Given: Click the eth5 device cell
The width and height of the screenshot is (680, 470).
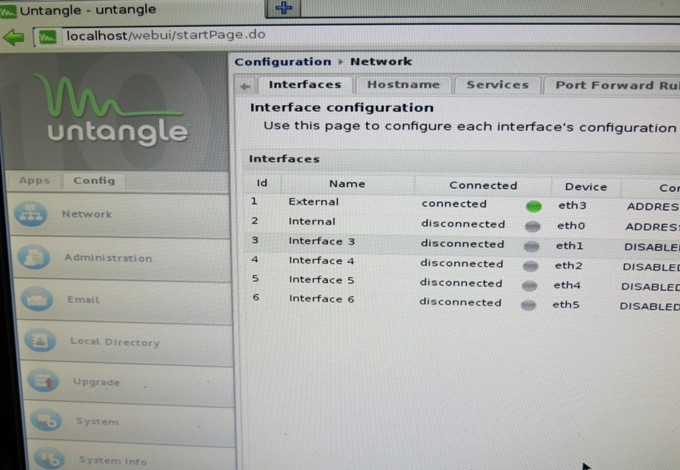Looking at the screenshot, I should 566,305.
